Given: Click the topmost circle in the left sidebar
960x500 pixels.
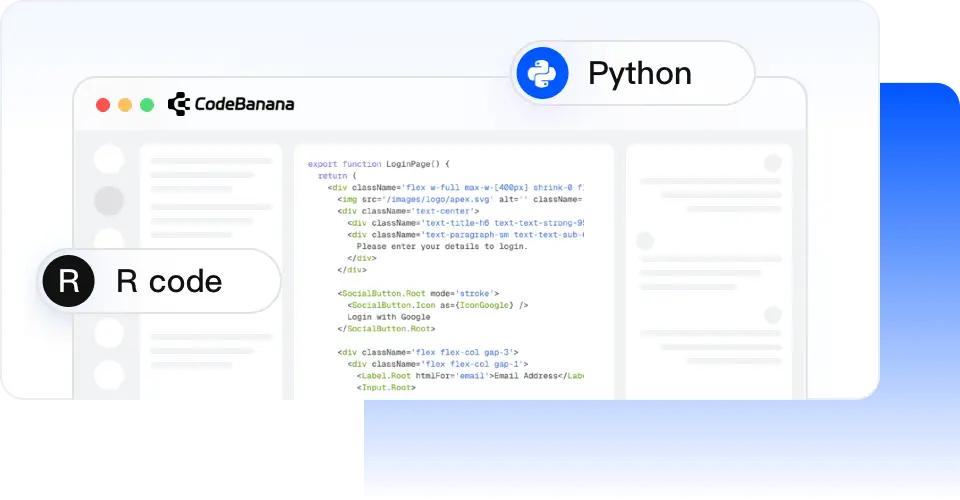Looking at the screenshot, I should 108,159.
